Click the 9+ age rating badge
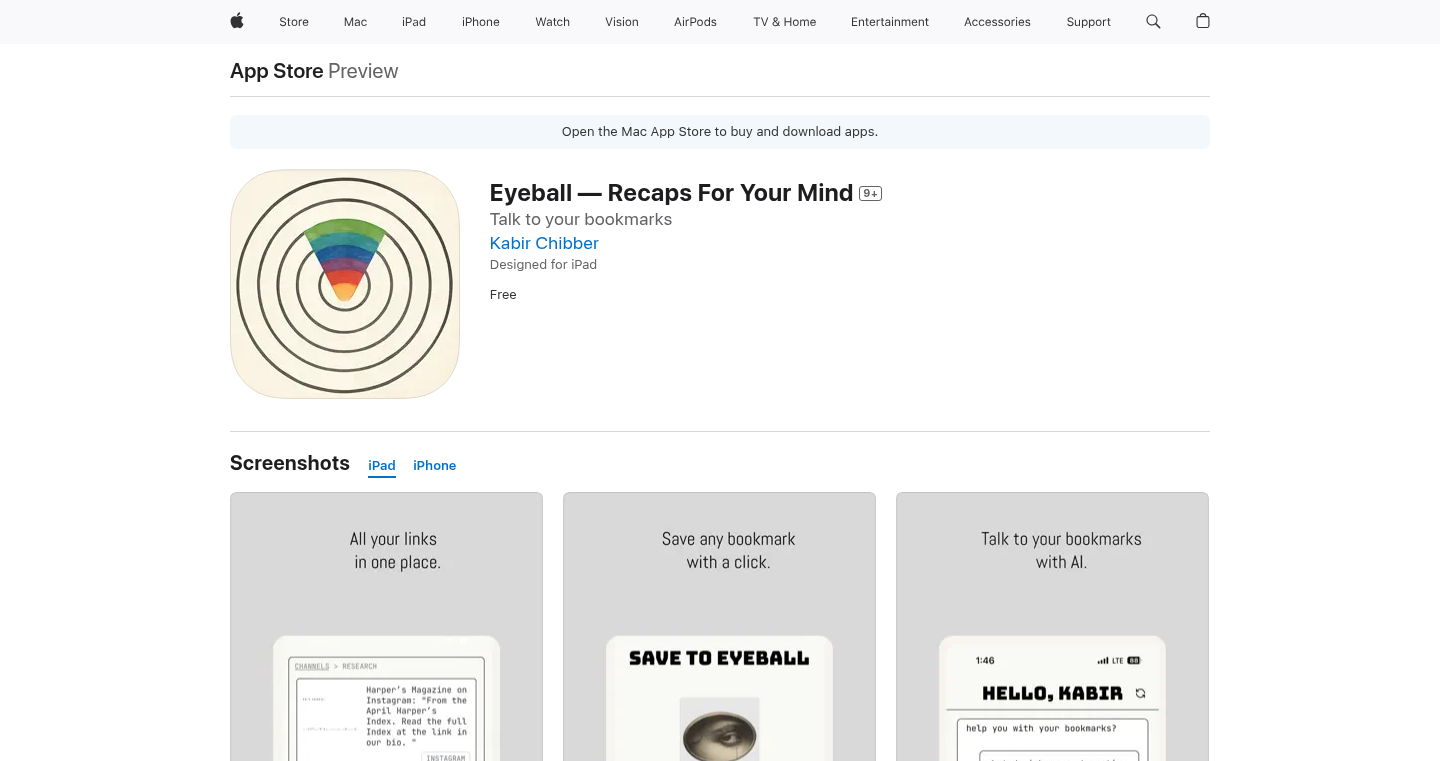The width and height of the screenshot is (1440, 761). 870,194
